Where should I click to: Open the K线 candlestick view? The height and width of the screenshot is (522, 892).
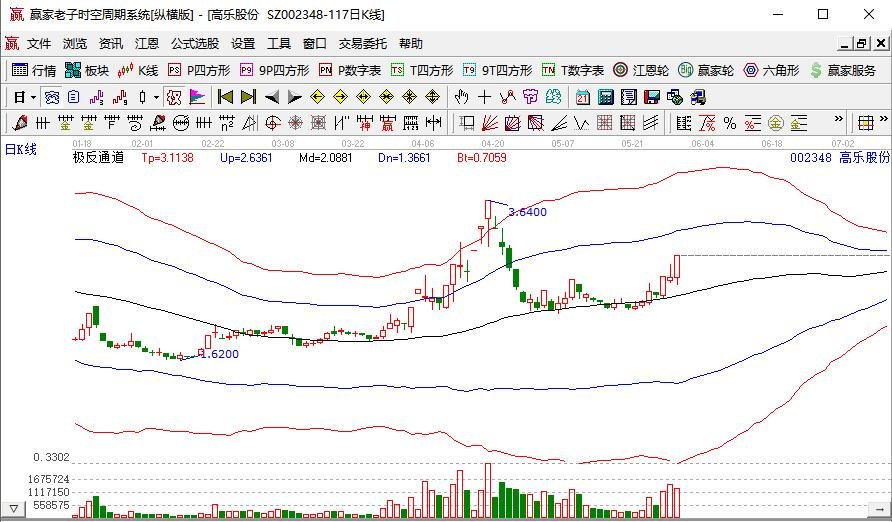click(x=138, y=70)
